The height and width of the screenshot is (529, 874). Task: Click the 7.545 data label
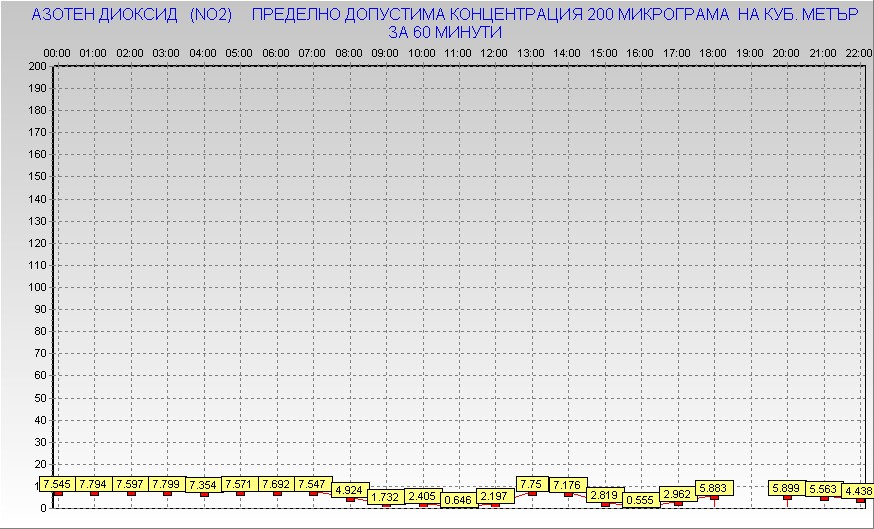[58, 484]
